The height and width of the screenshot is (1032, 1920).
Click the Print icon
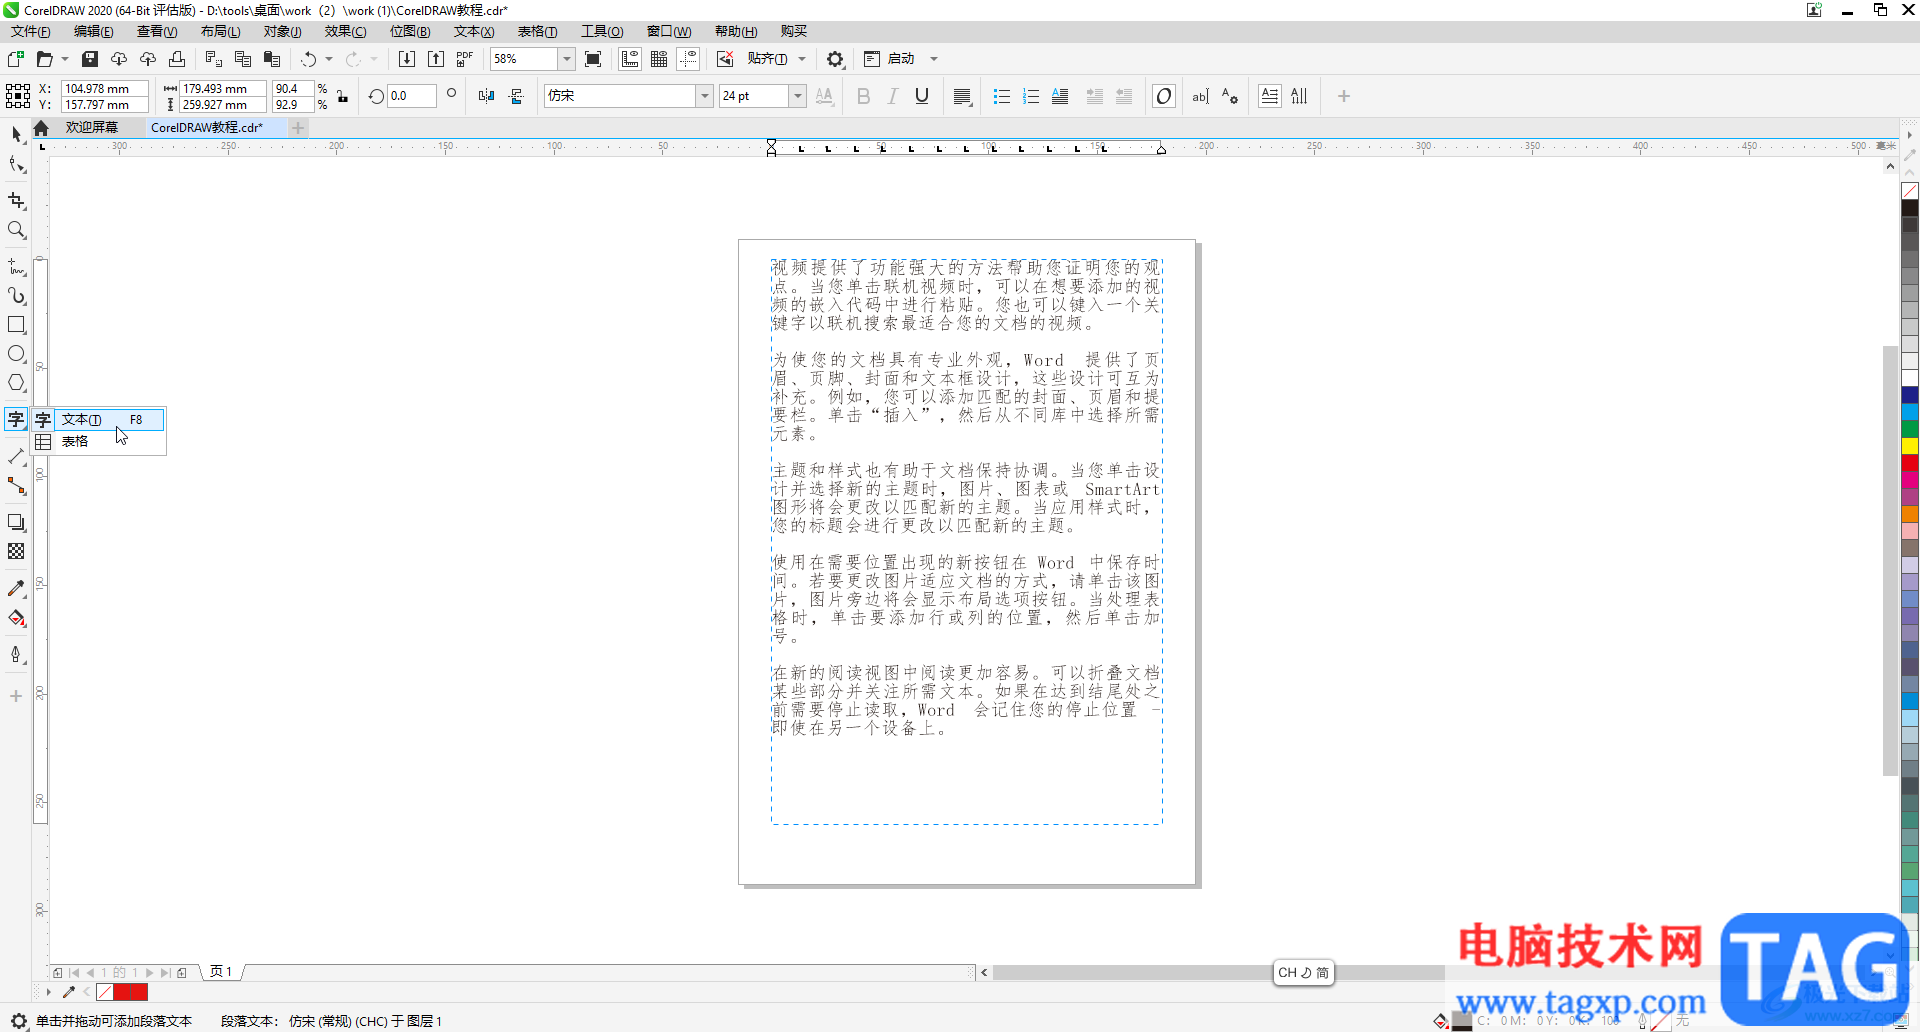177,59
